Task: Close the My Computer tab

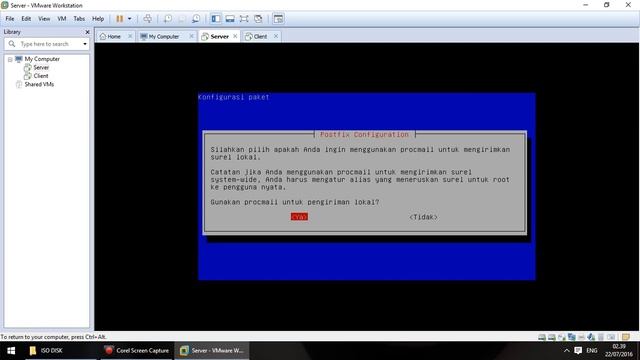Action: pos(191,36)
